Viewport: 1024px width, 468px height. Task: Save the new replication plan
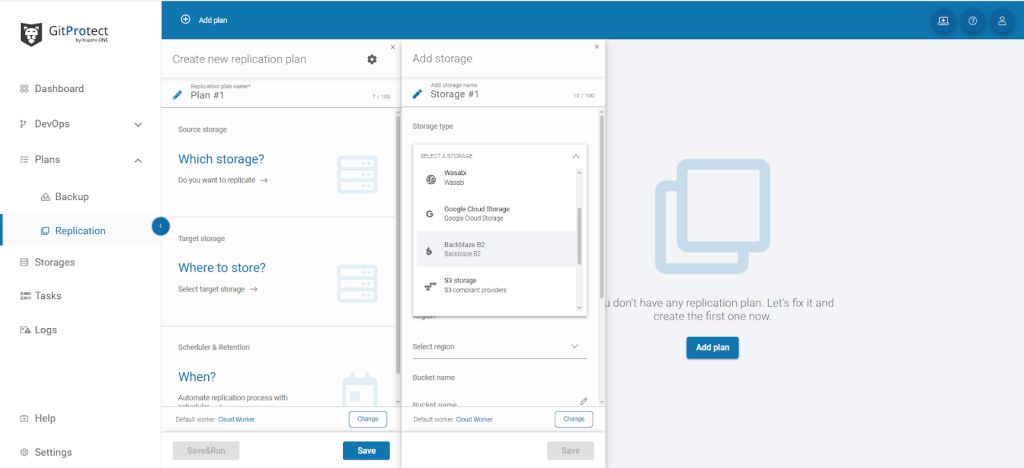[x=366, y=451]
